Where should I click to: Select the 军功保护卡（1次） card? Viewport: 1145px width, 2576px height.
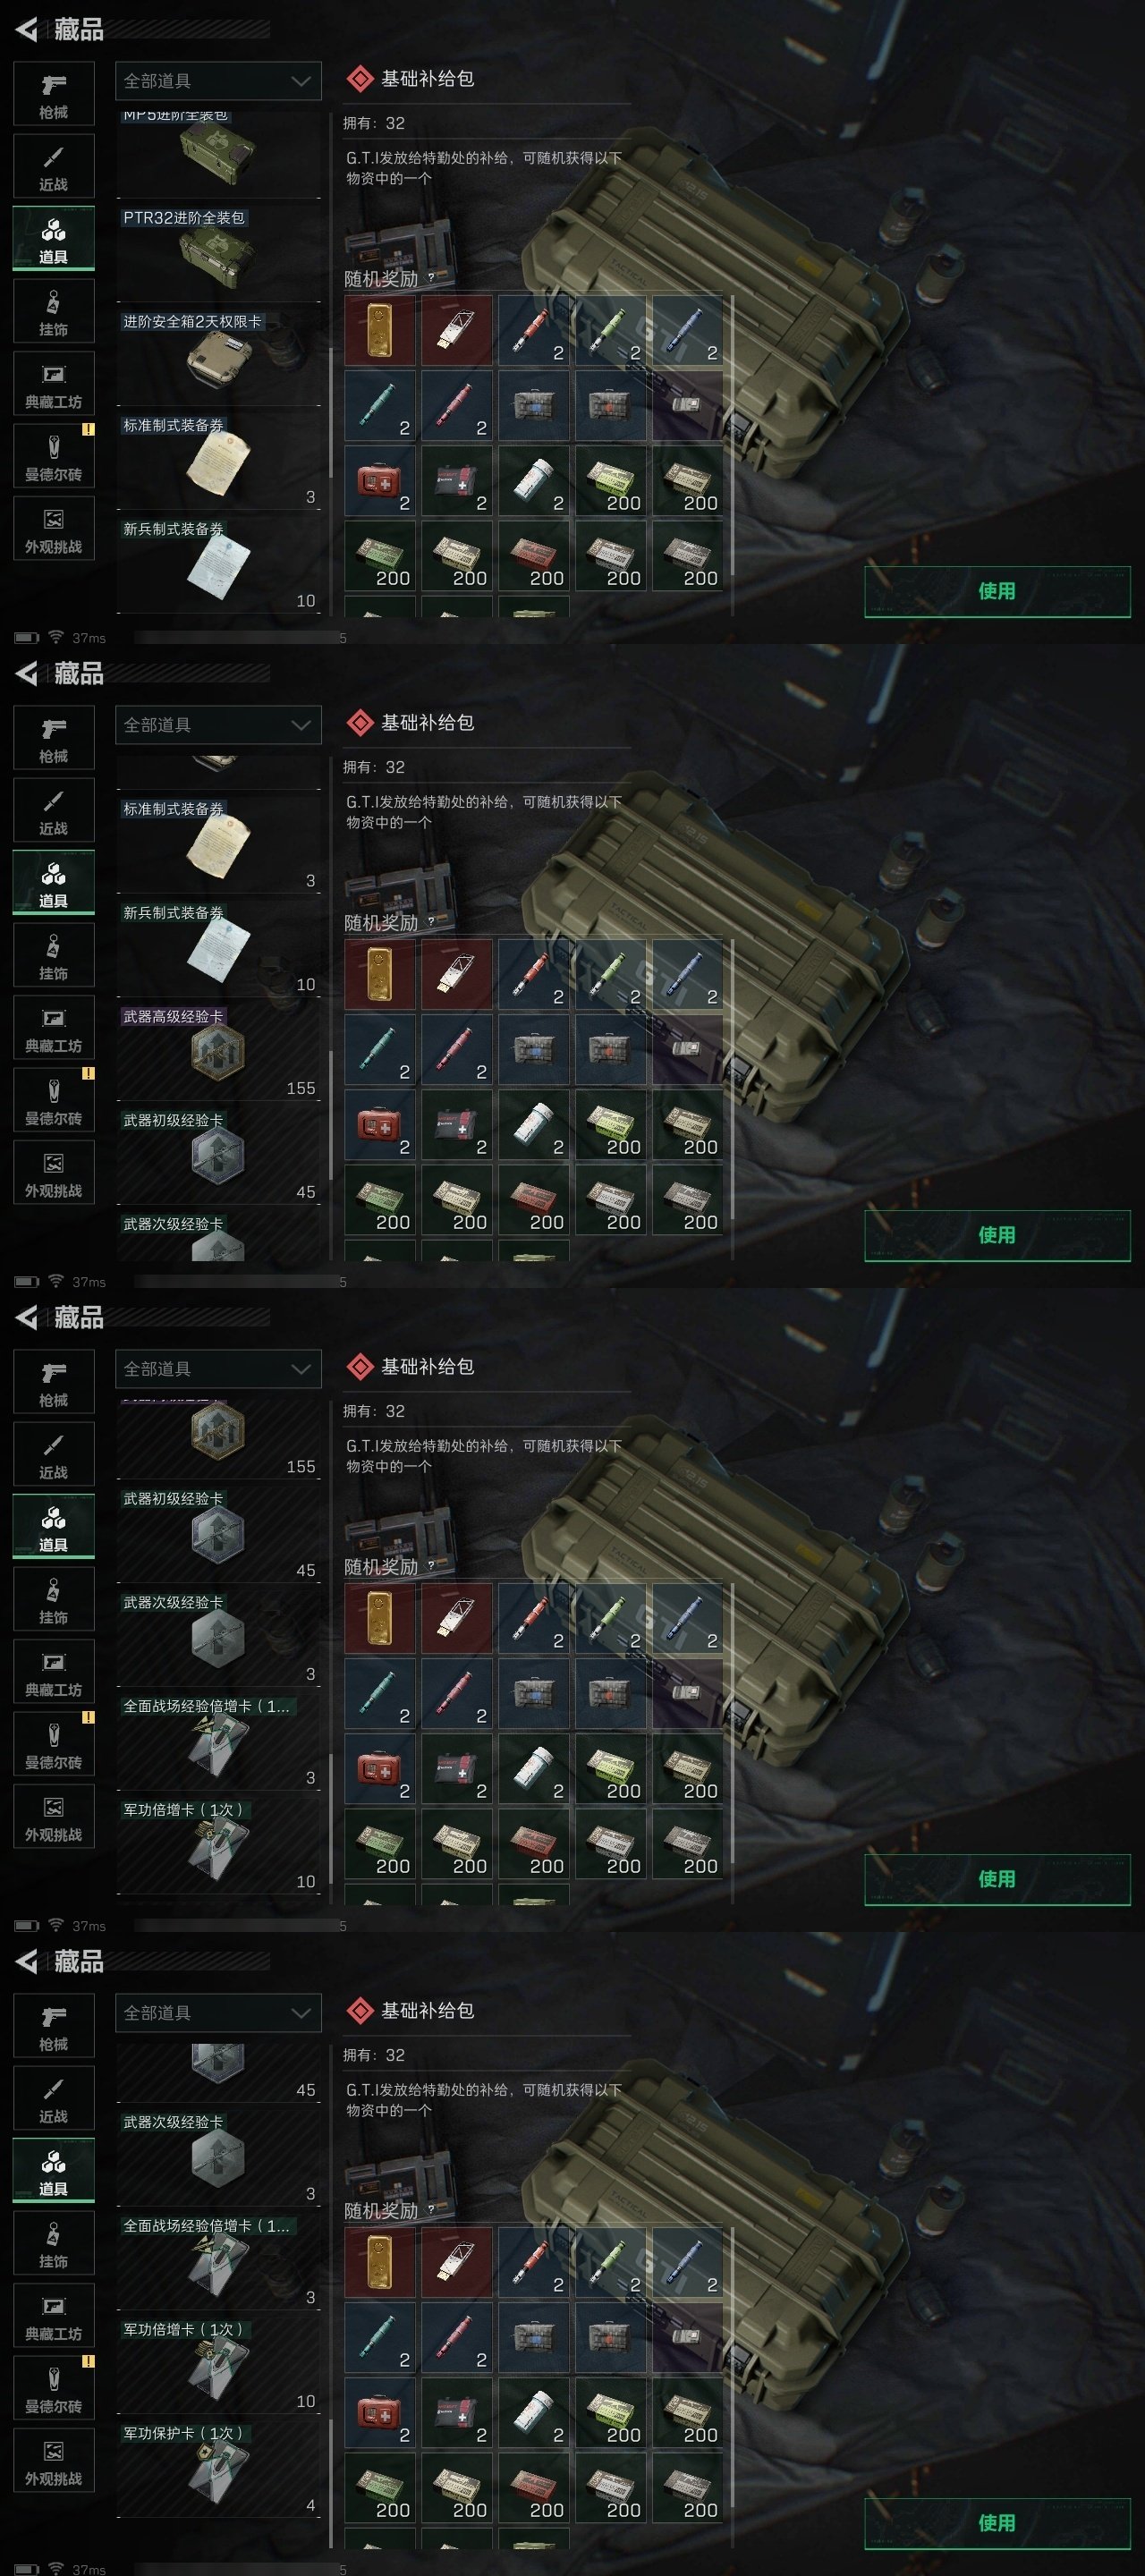218,2469
